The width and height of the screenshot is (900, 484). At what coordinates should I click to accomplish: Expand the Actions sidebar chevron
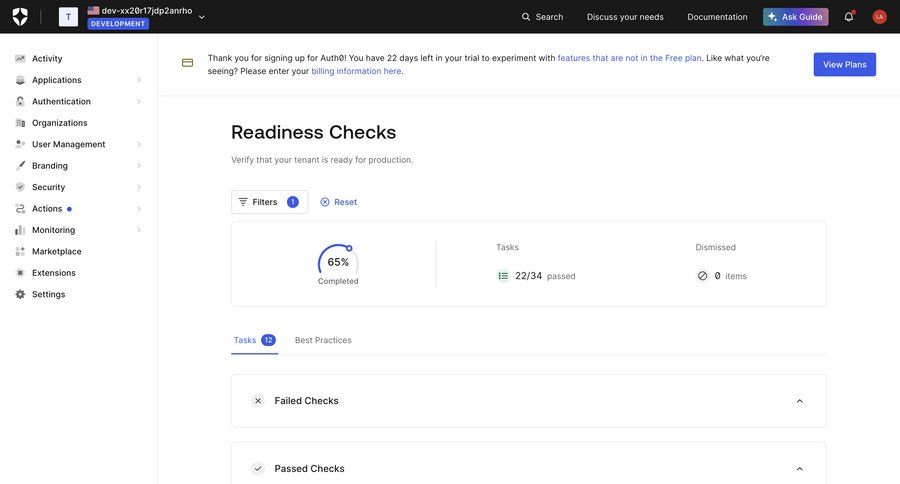(139, 208)
